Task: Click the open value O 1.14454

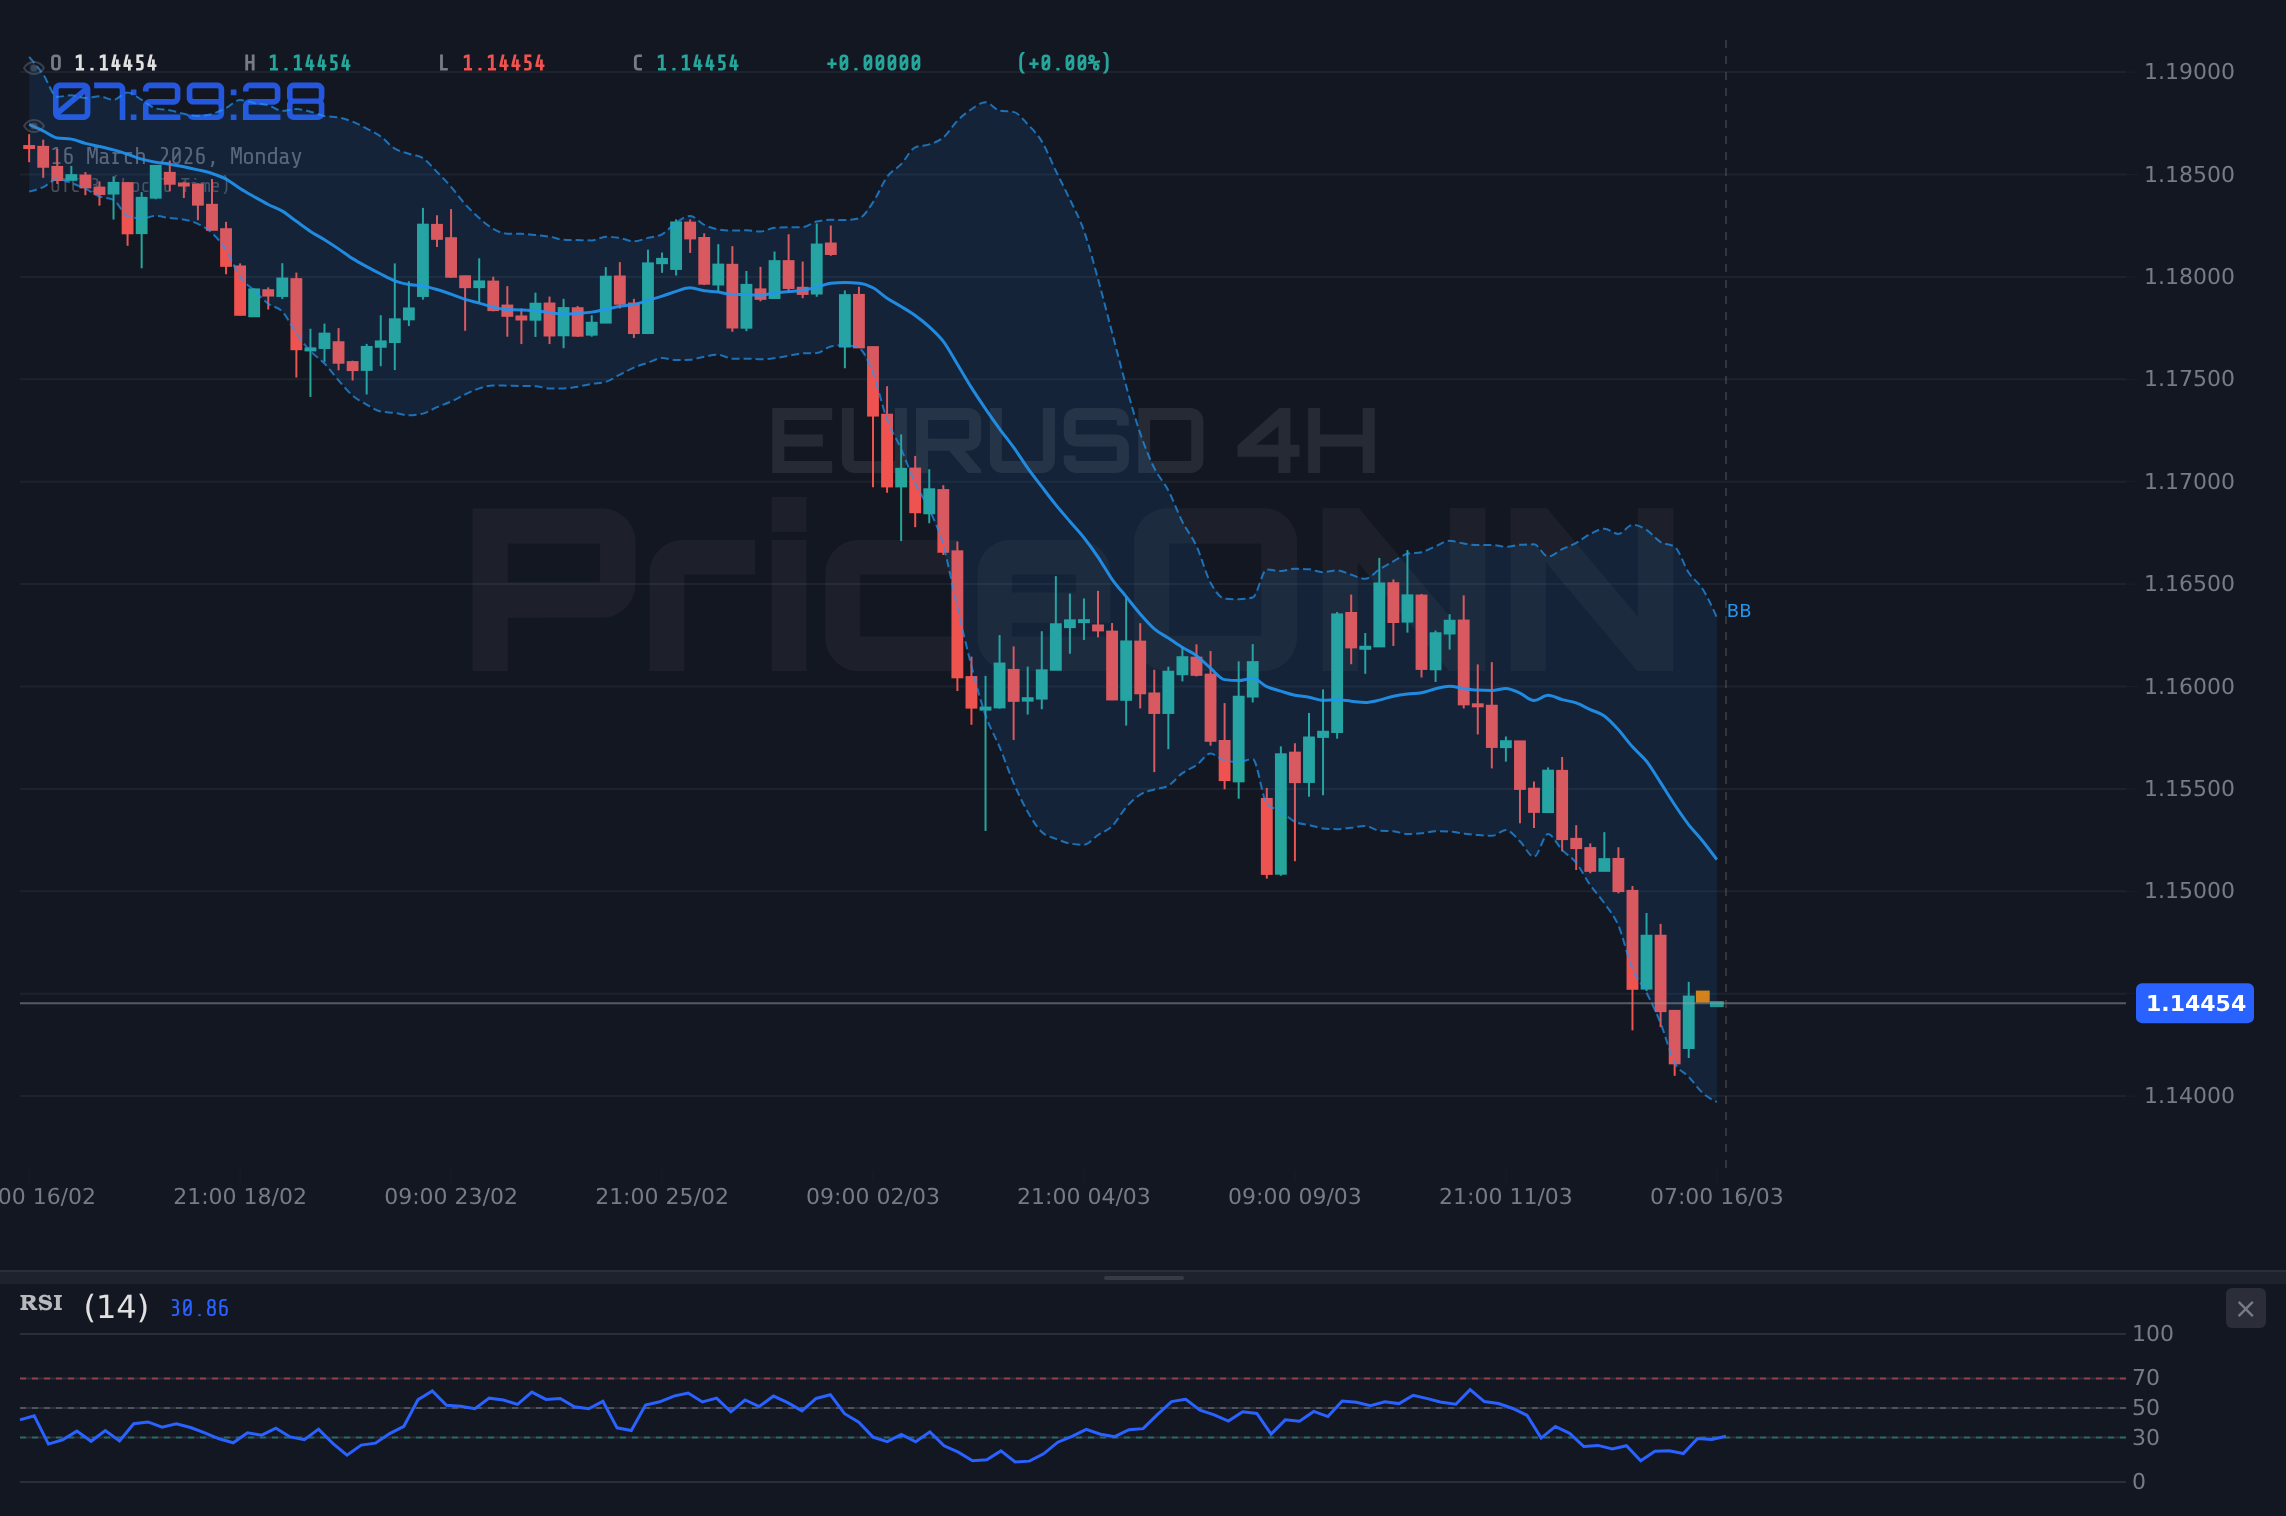Action: [x=105, y=62]
